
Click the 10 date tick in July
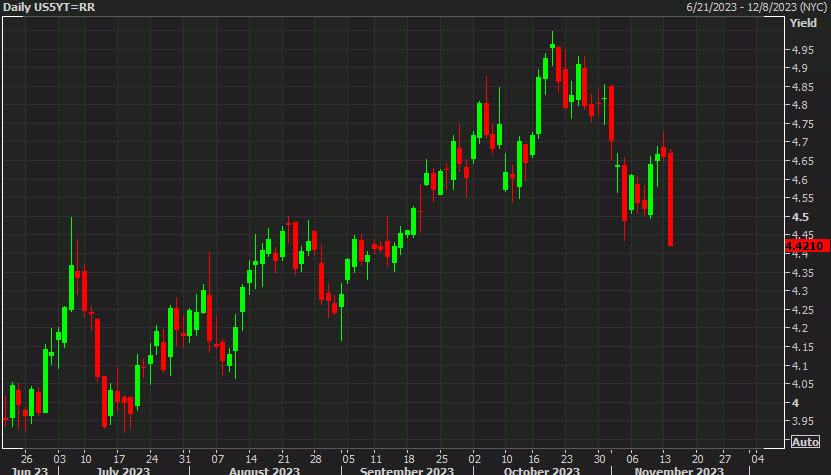click(x=86, y=459)
